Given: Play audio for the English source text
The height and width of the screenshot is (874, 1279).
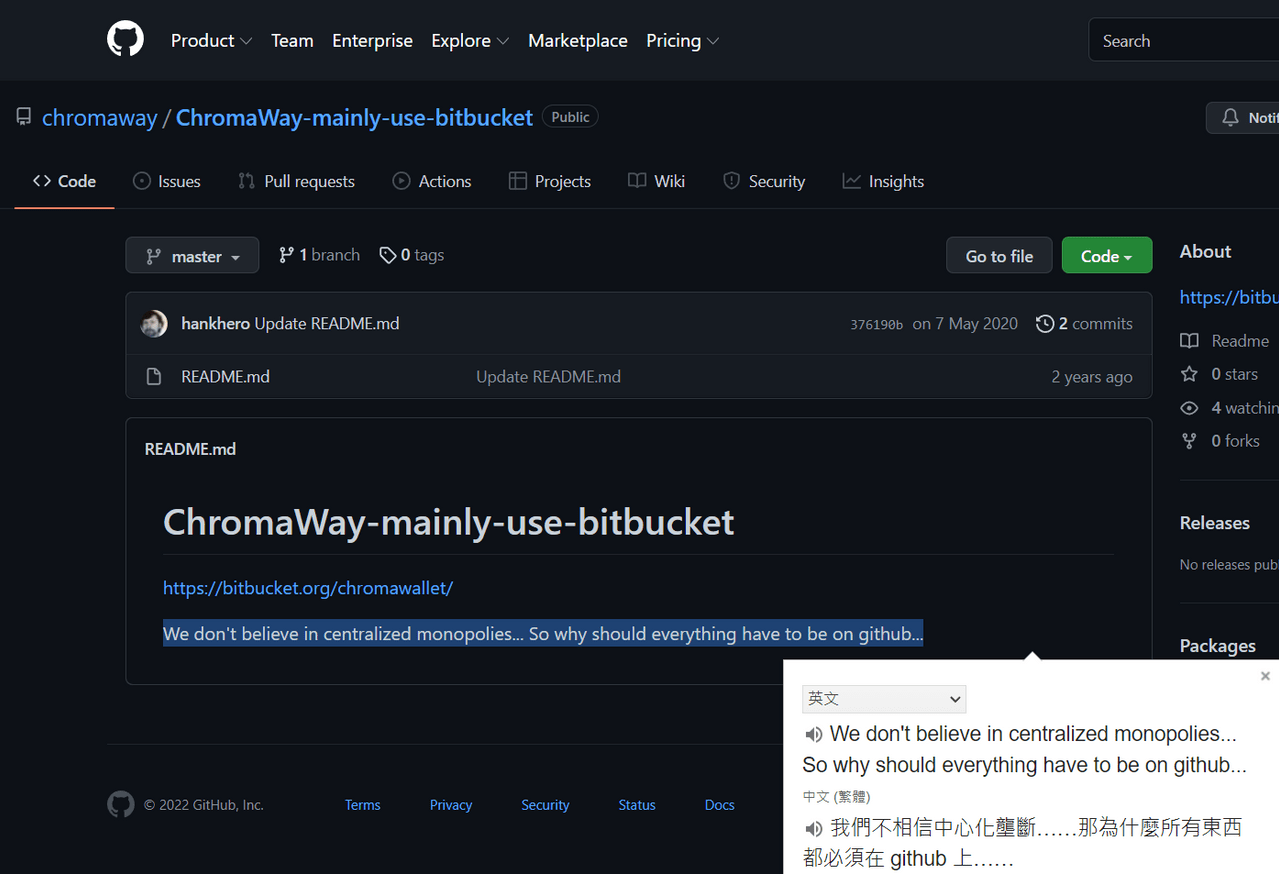Looking at the screenshot, I should coord(814,735).
